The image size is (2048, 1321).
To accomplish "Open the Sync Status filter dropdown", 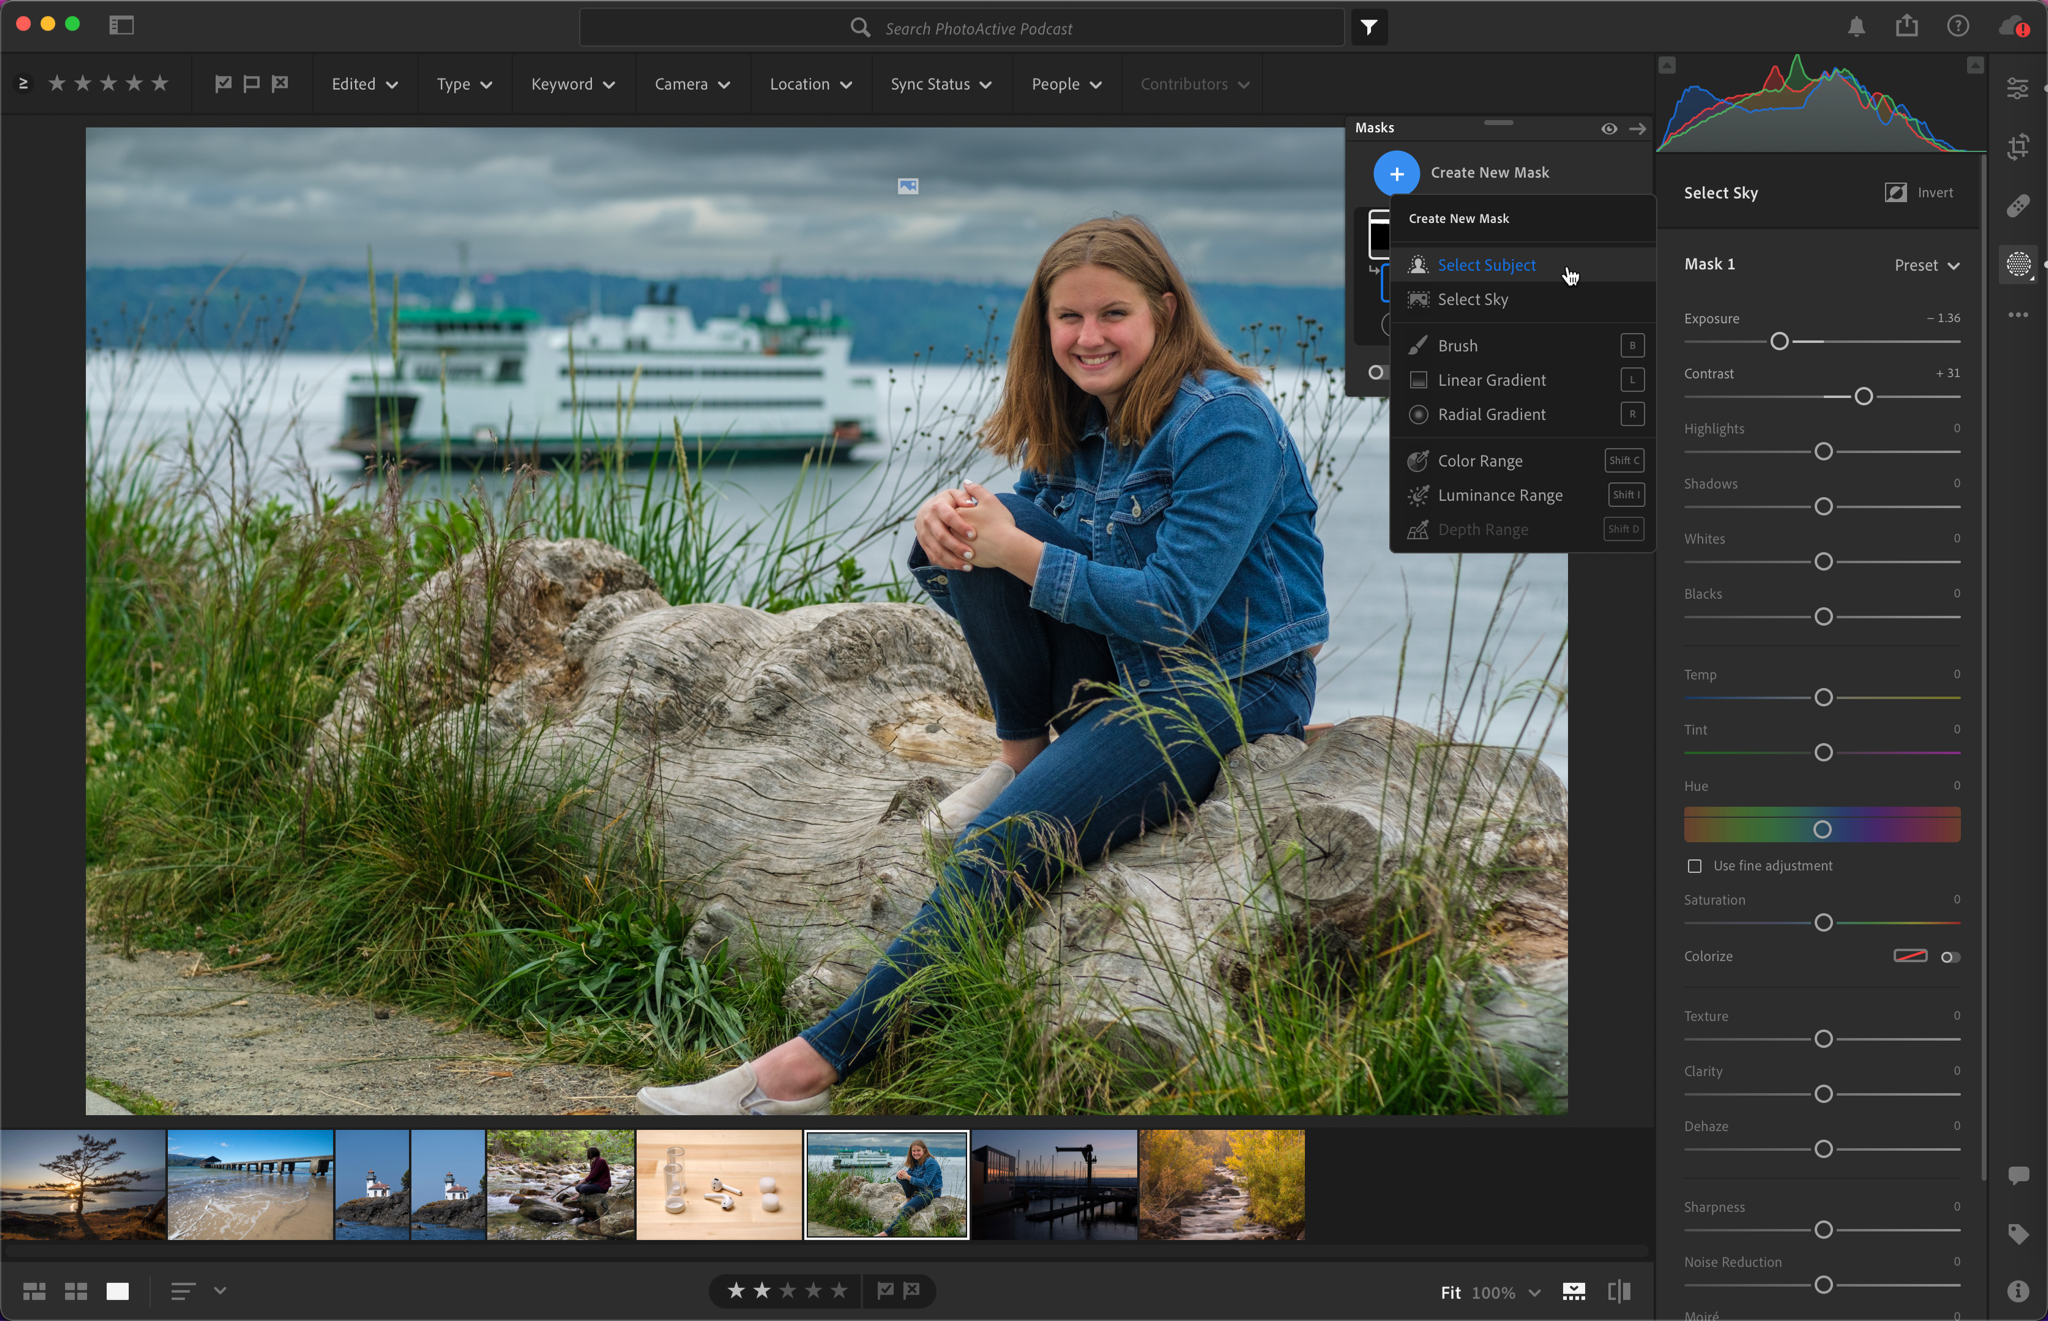I will (941, 84).
